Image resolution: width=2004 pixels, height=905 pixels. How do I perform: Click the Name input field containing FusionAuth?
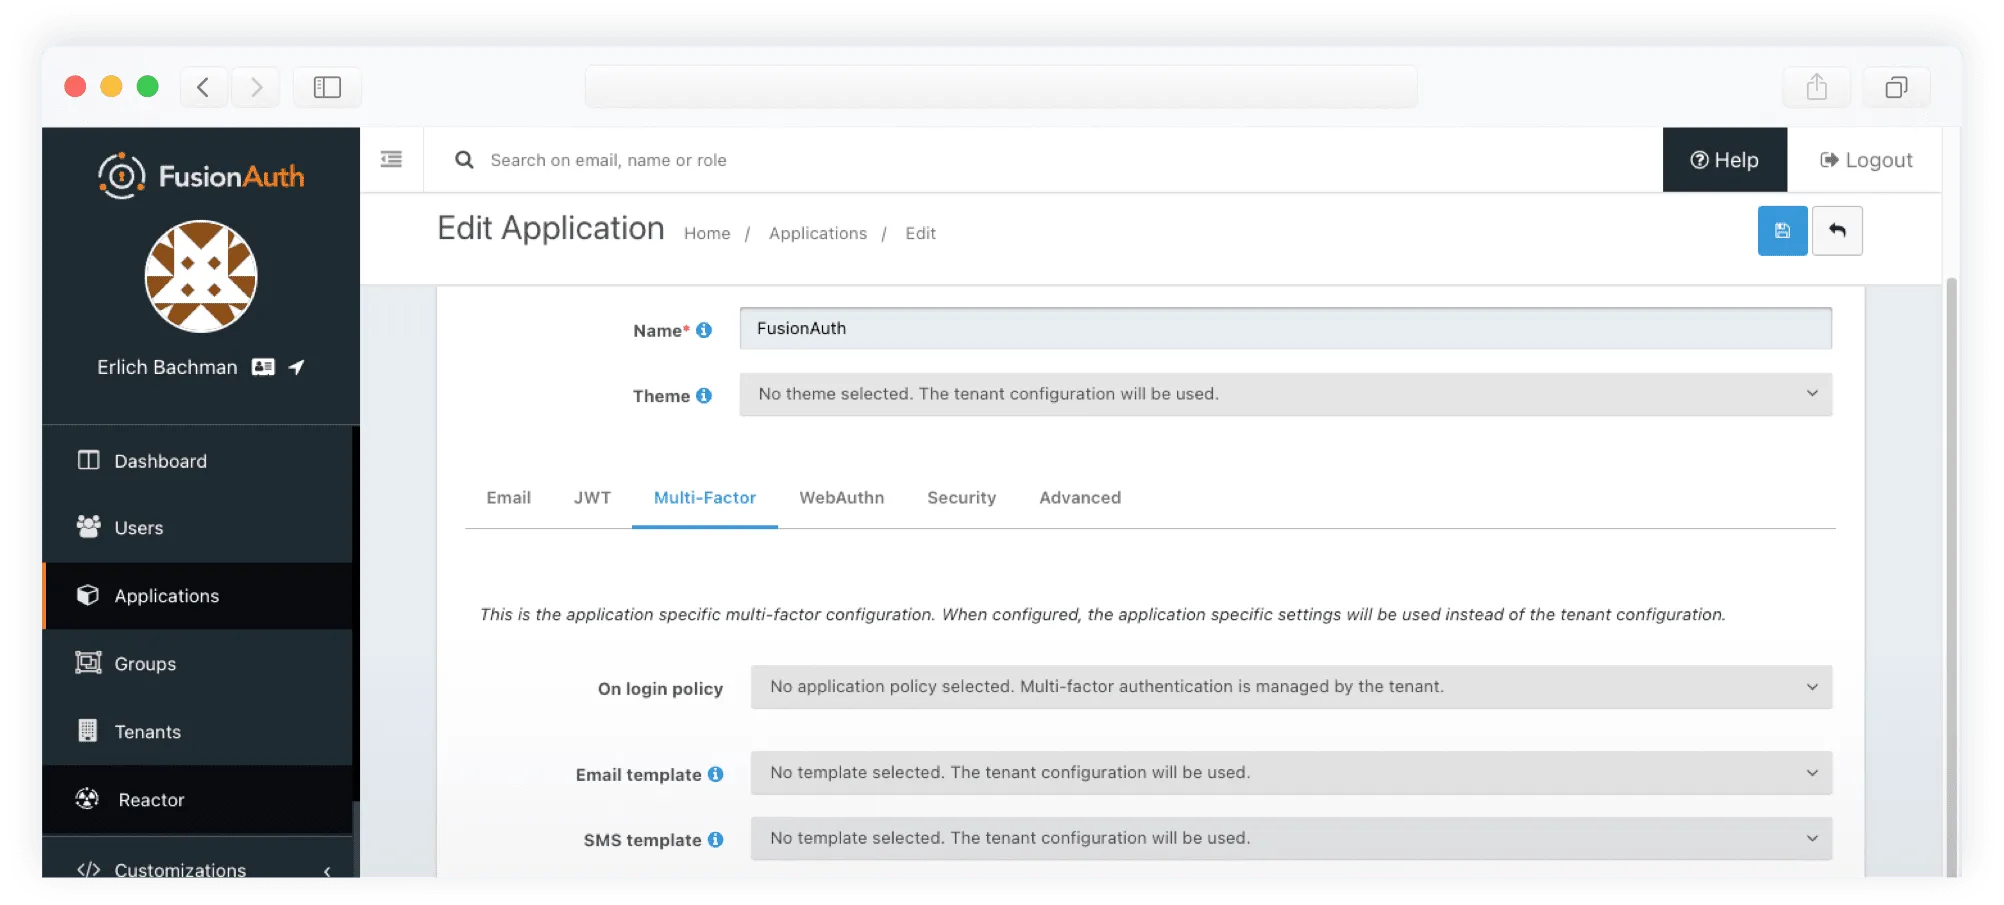[x=1285, y=328]
